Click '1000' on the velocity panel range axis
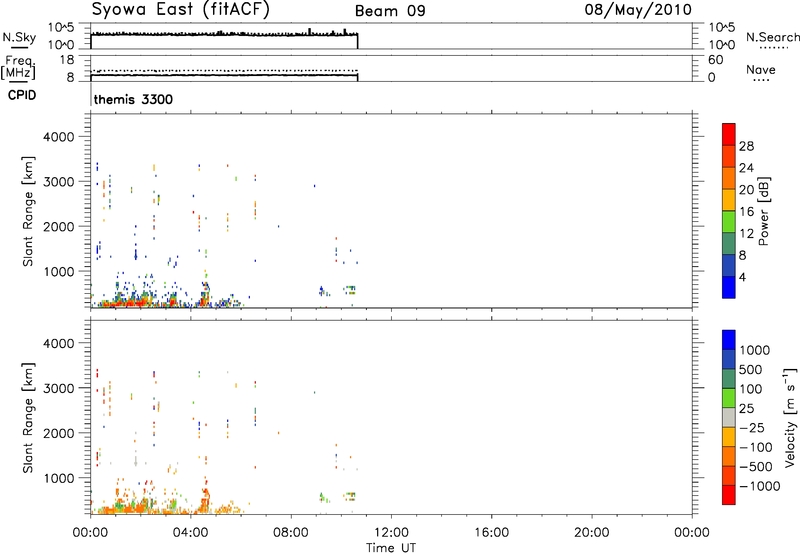Image resolution: width=800 pixels, height=554 pixels. click(x=59, y=478)
